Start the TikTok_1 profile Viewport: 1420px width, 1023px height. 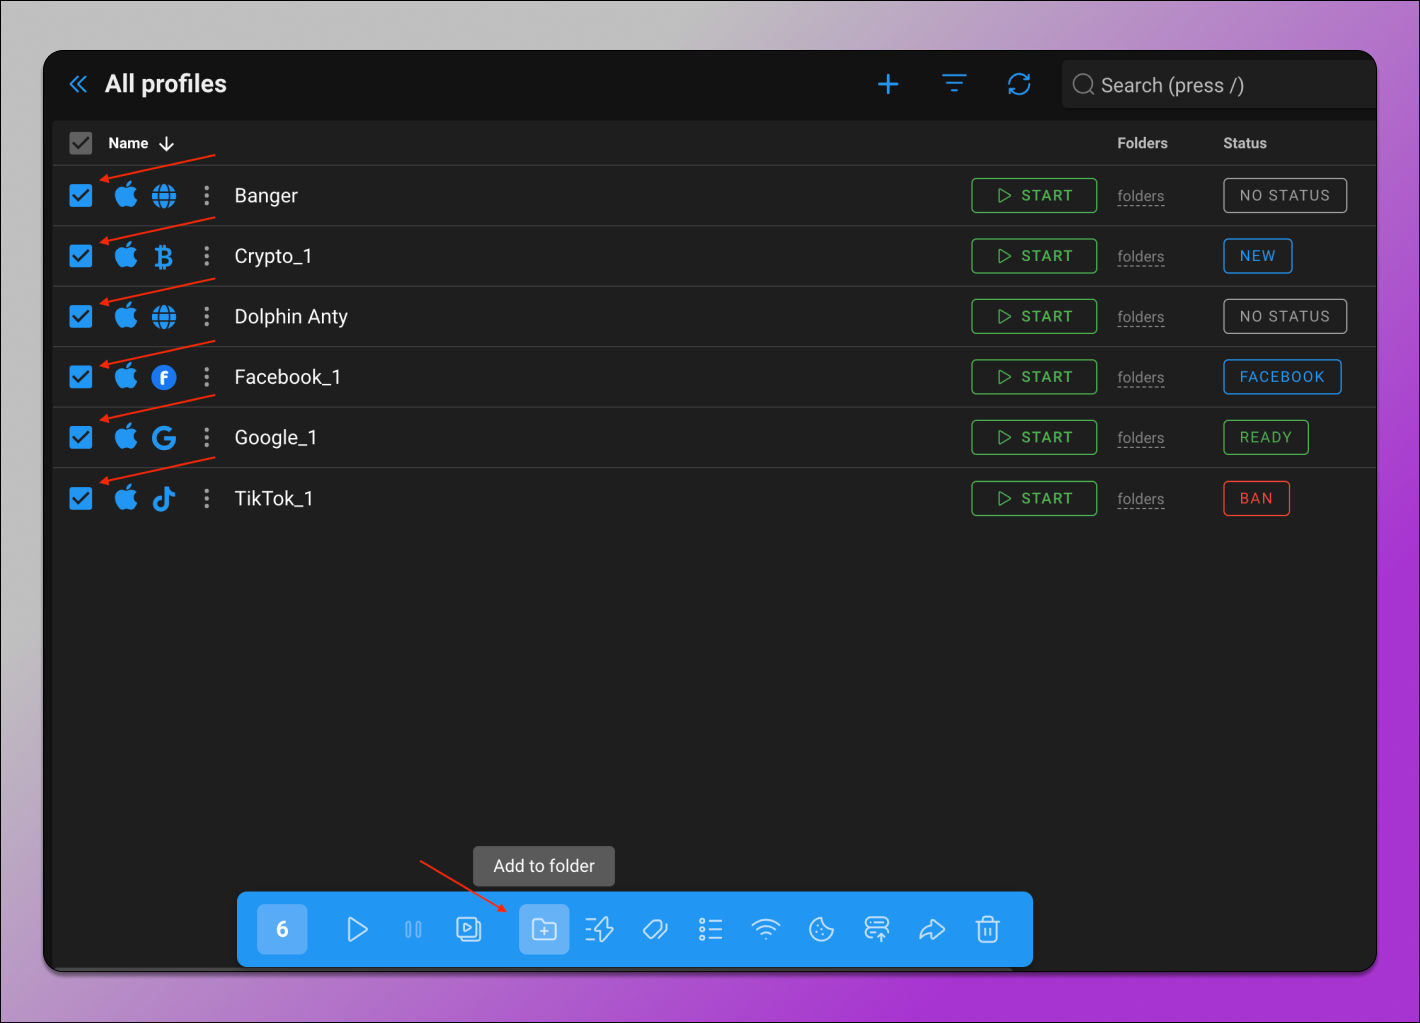[x=1034, y=498]
